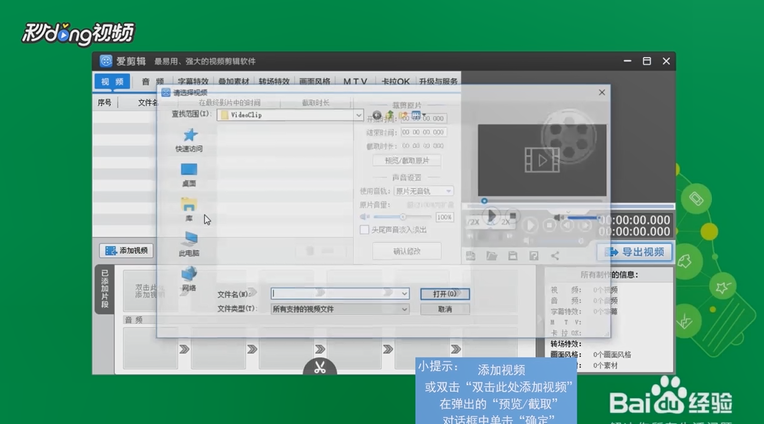Select 网络 network location
This screenshot has width=764, height=424.
[x=189, y=279]
